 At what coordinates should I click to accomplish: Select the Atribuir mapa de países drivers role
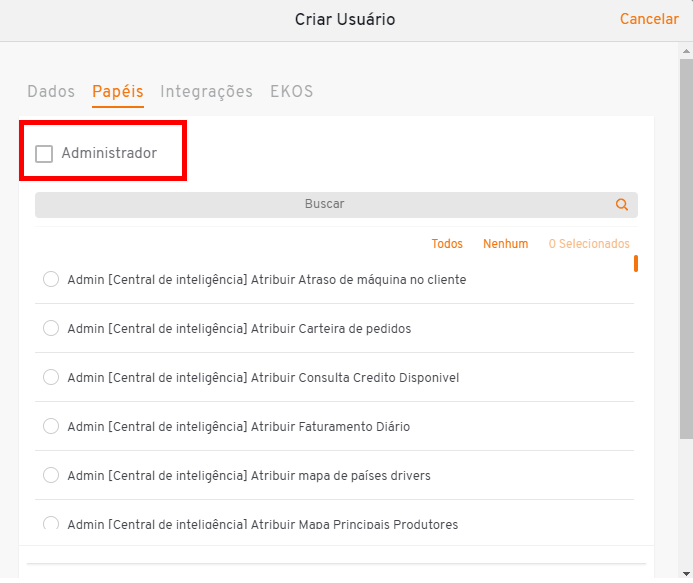[x=51, y=476]
